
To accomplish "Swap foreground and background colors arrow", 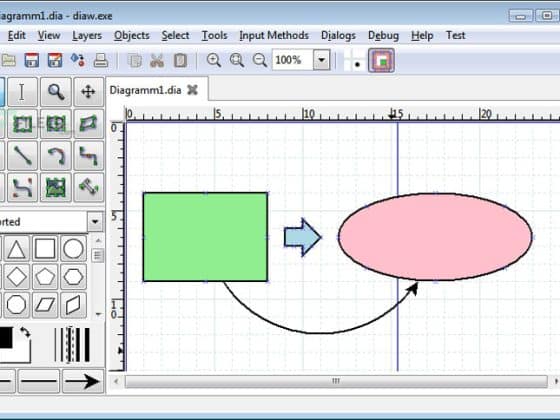I will click(x=25, y=332).
